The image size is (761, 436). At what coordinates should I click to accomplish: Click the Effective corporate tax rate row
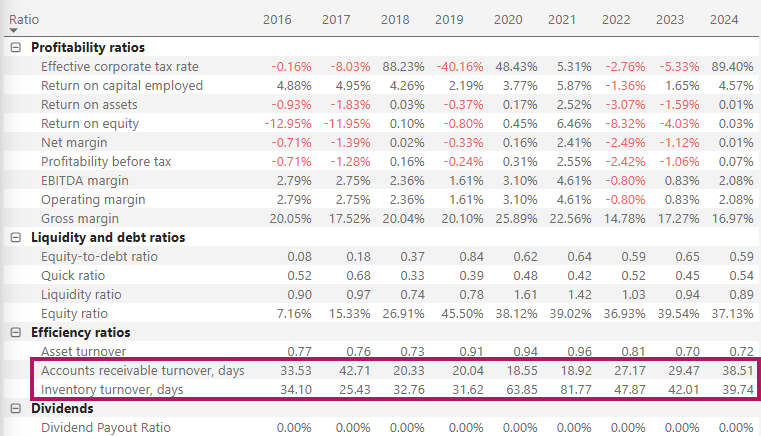121,67
